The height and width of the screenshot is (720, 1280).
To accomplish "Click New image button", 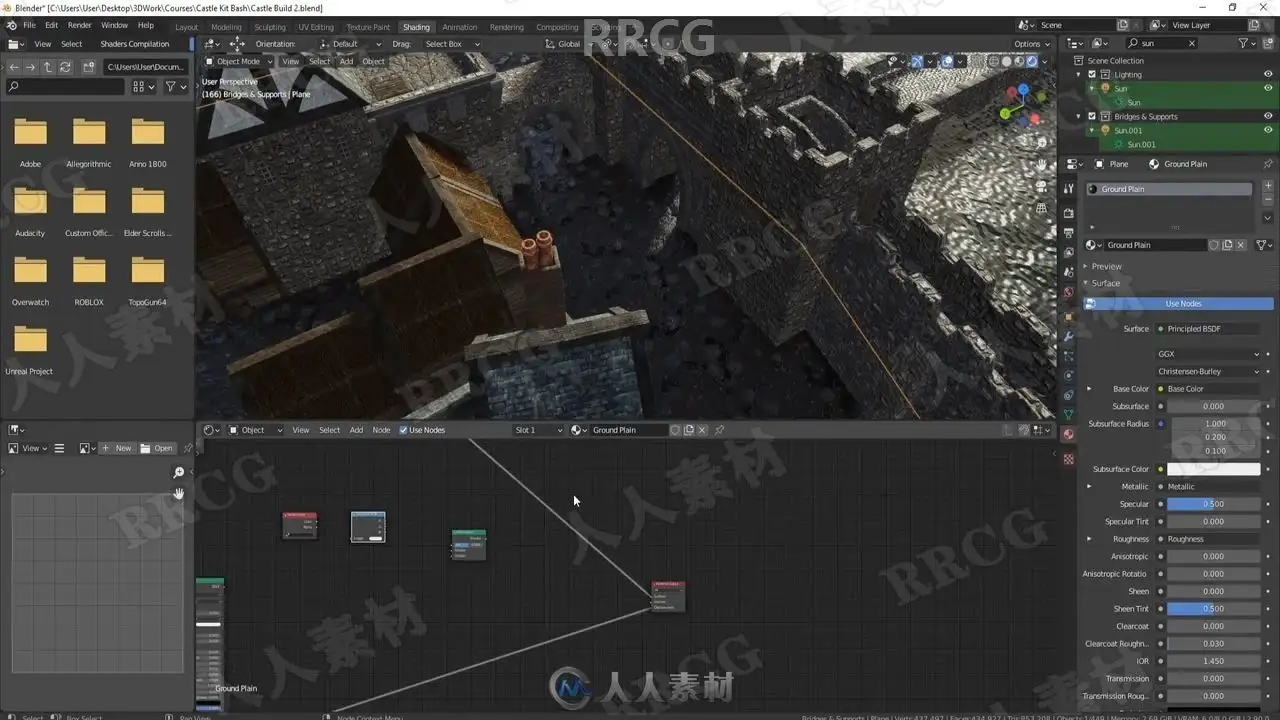I will point(117,448).
